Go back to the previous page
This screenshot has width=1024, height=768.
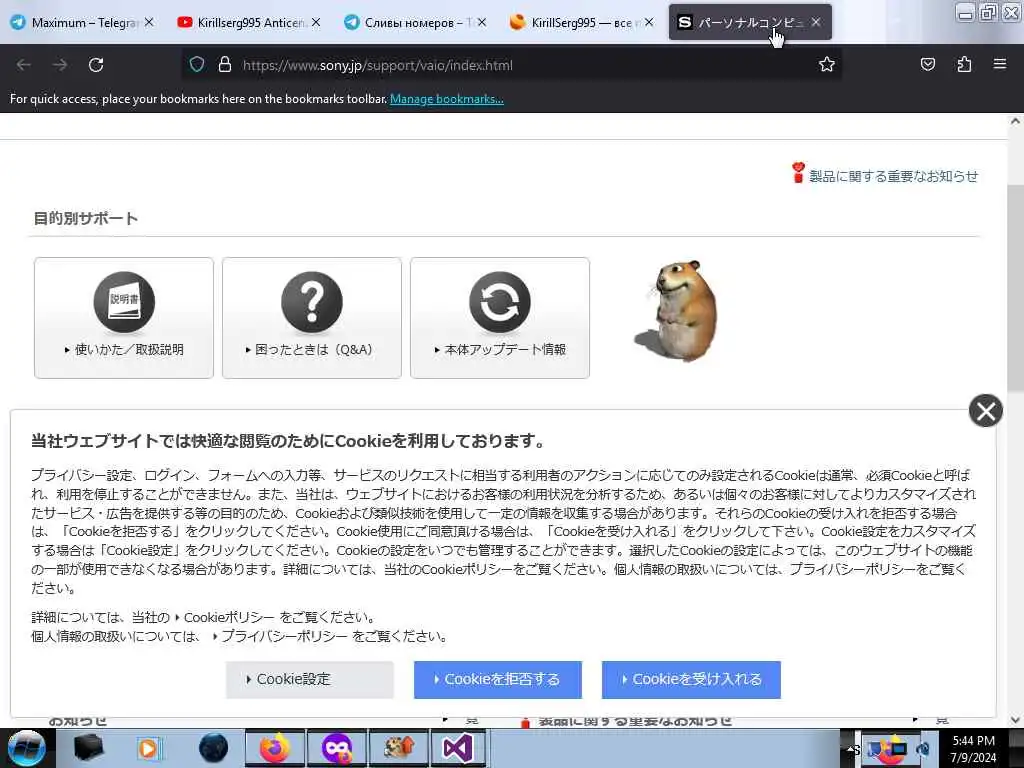point(24,65)
